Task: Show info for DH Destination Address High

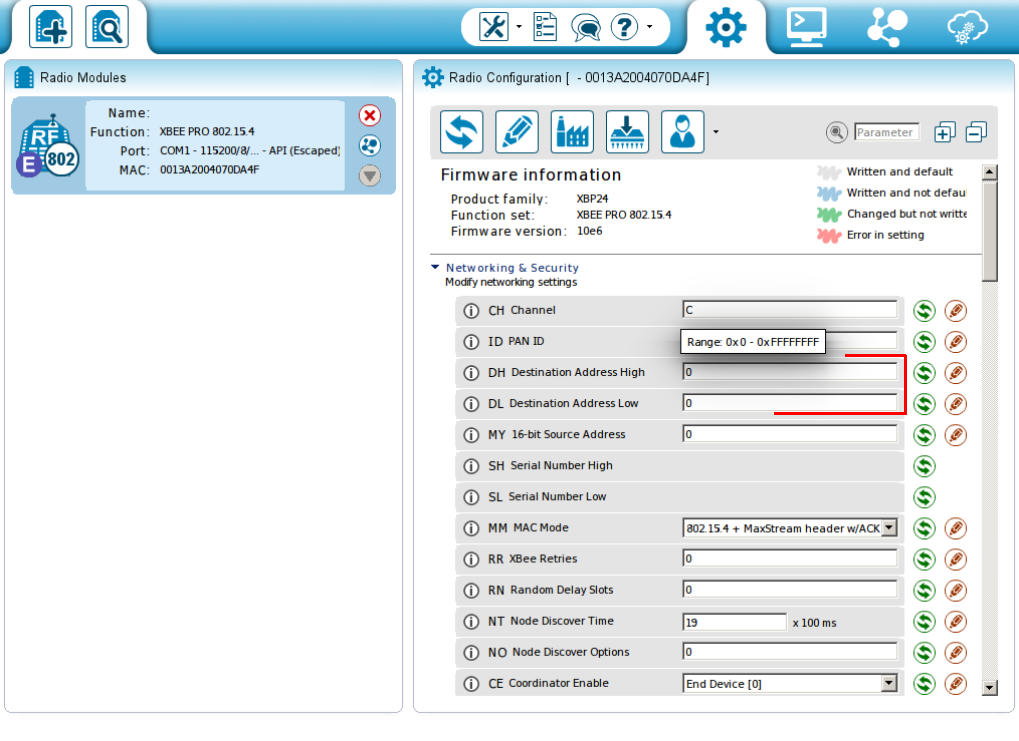Action: click(471, 373)
